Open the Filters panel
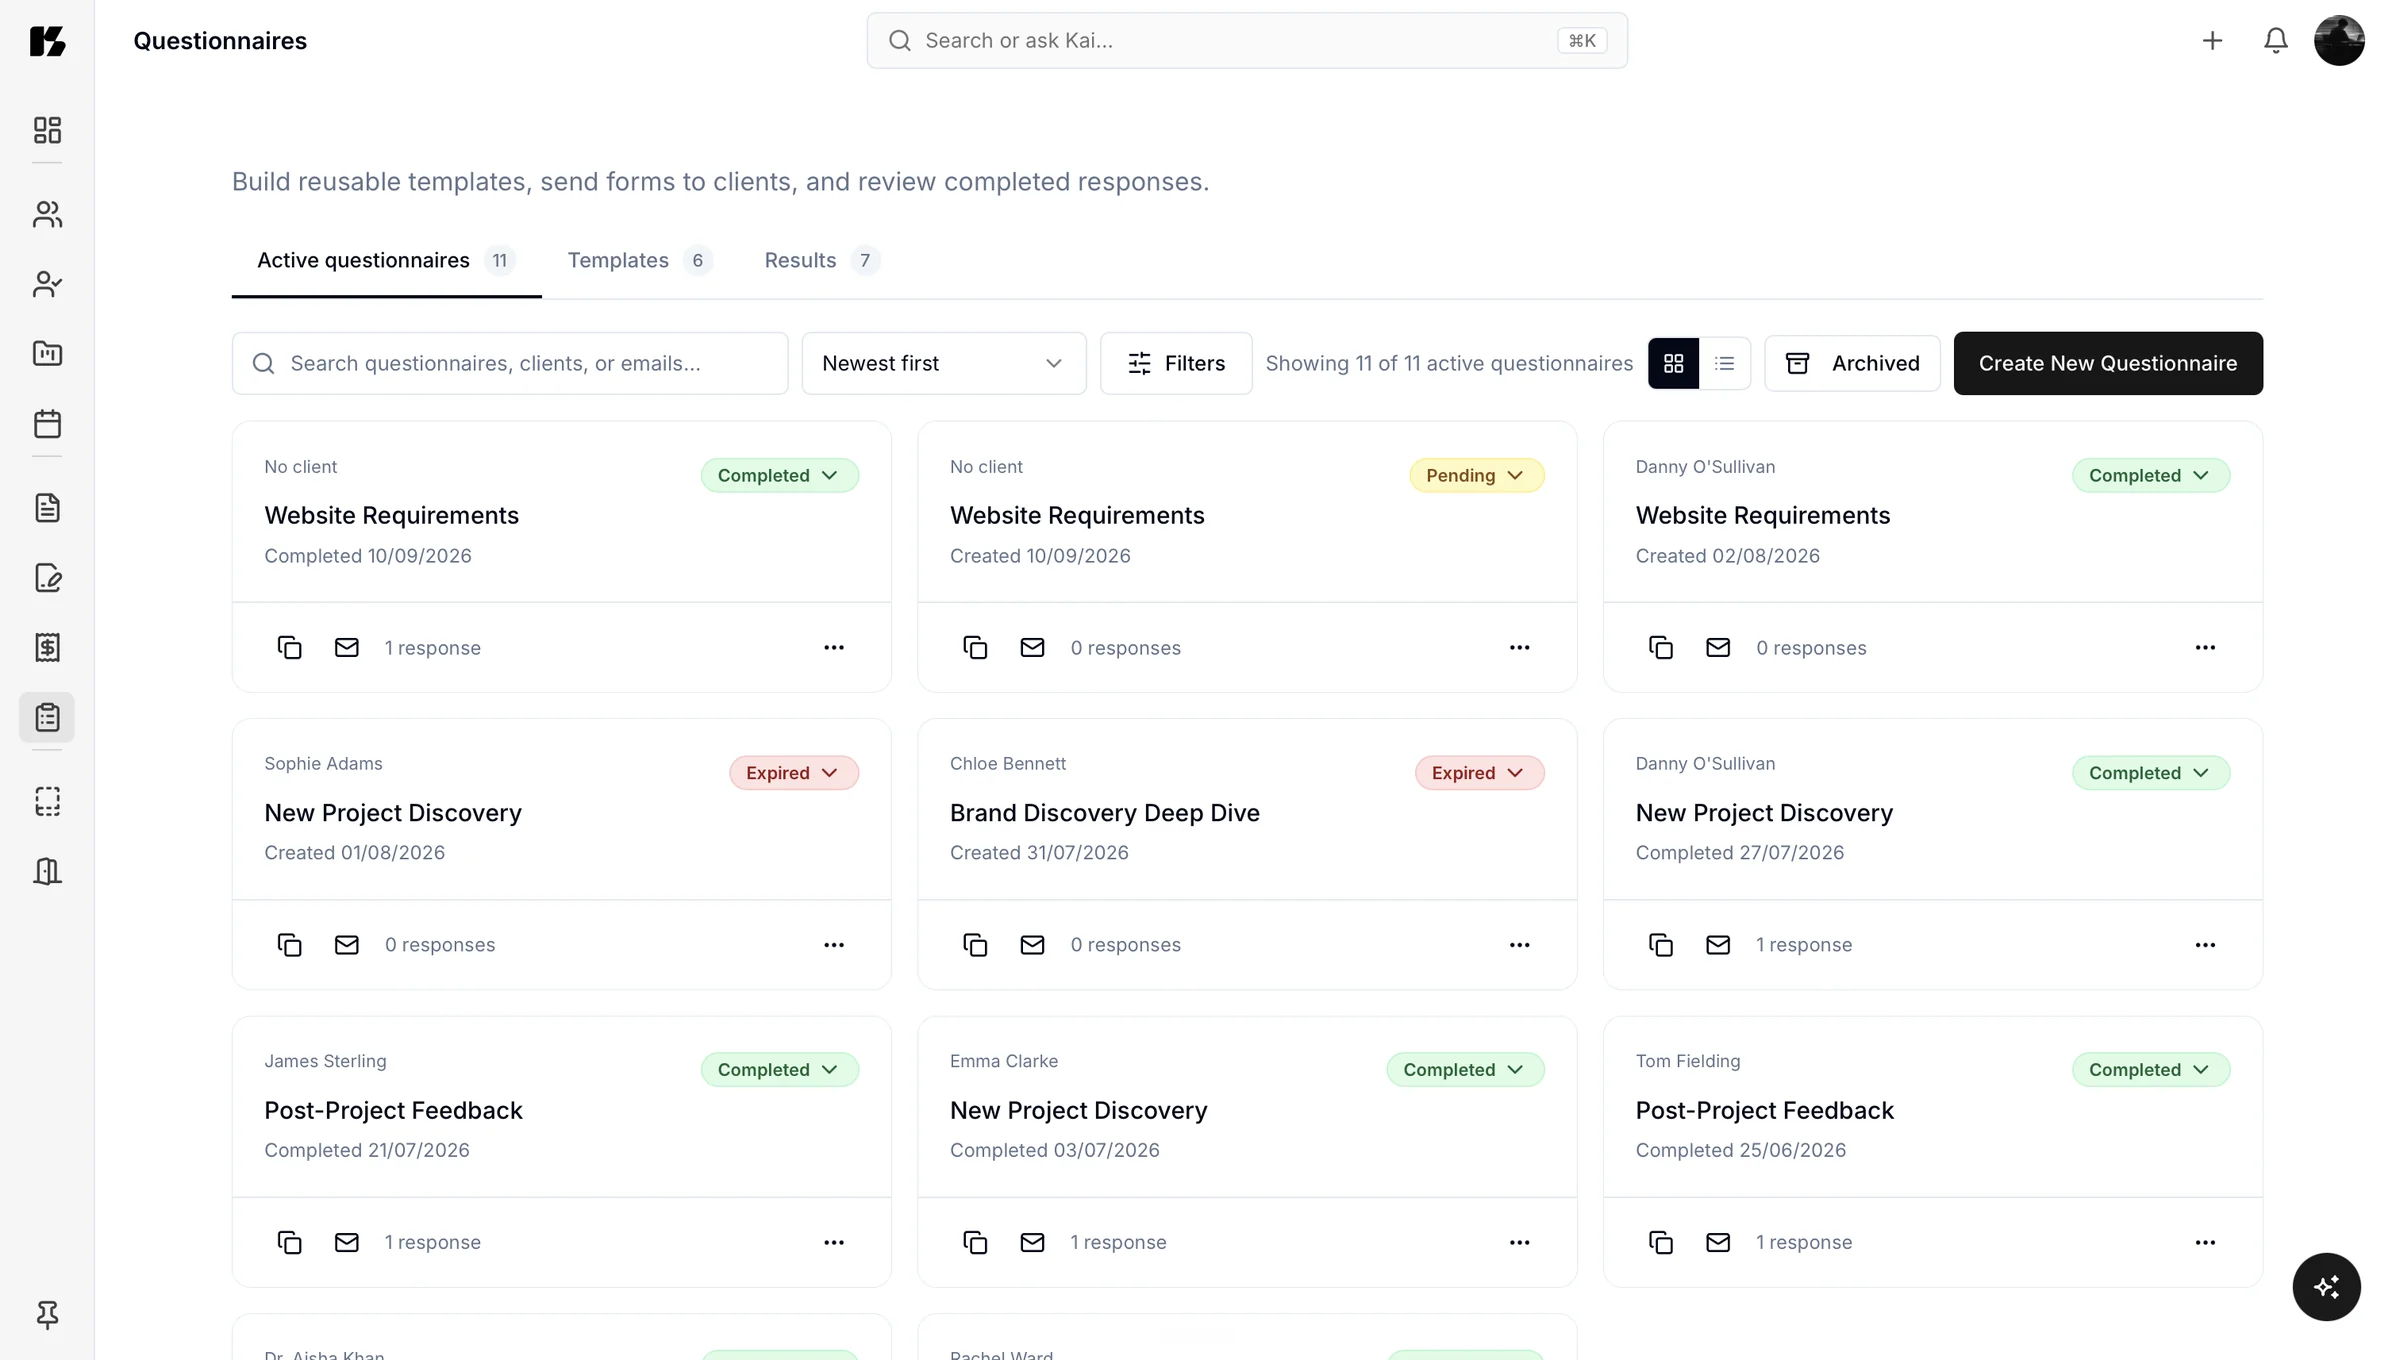The image size is (2400, 1360). pos(1176,363)
